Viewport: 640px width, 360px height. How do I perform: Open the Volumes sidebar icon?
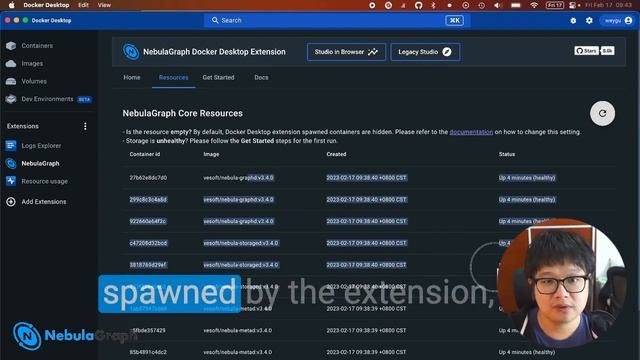11,81
